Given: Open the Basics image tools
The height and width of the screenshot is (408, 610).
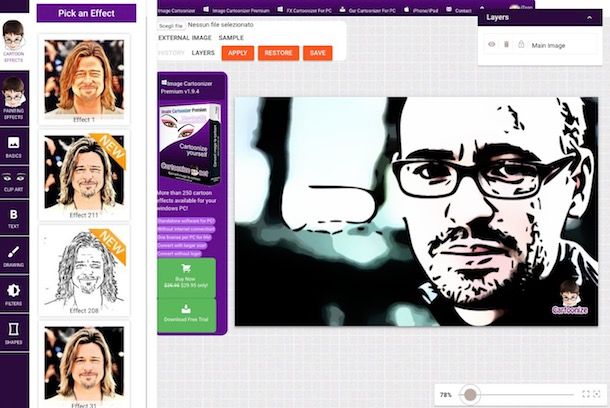Looking at the screenshot, I should 14,147.
